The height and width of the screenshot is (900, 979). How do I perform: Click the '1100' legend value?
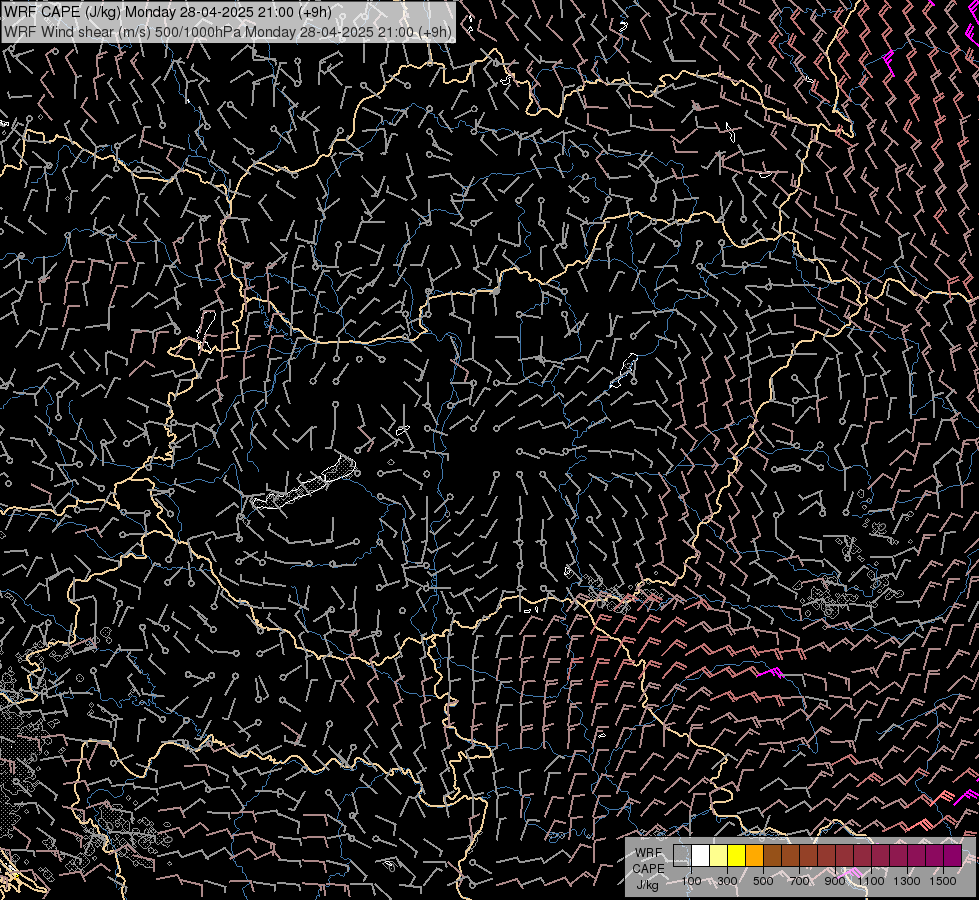tap(870, 881)
